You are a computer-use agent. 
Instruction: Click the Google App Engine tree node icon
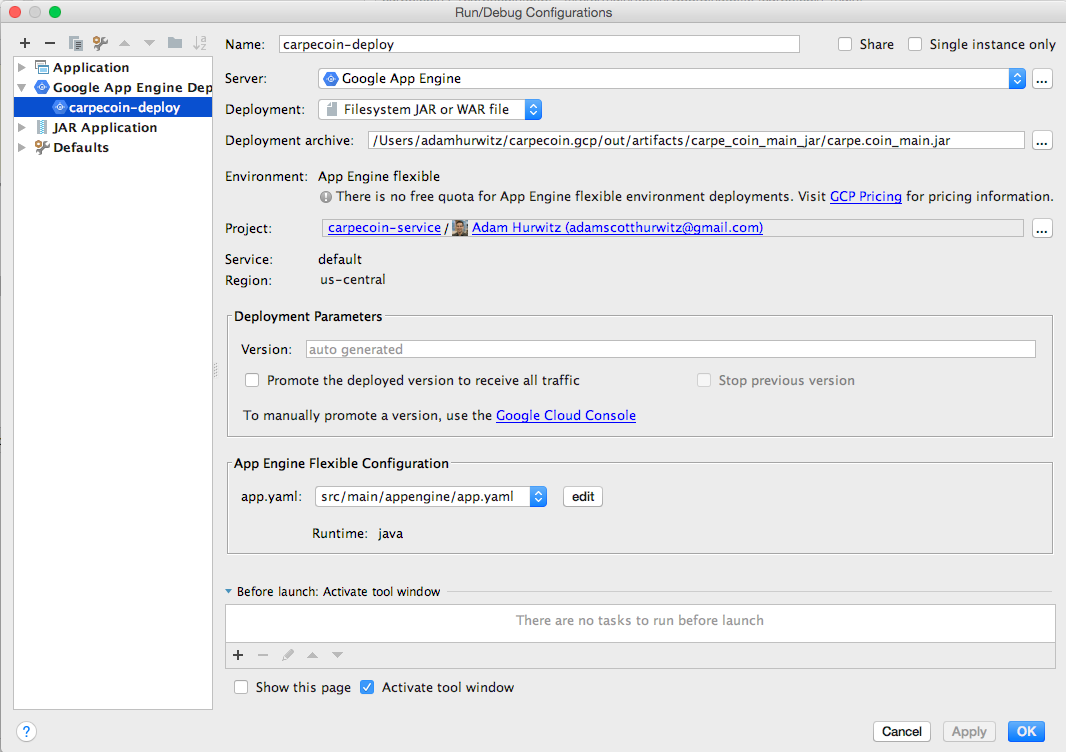click(x=42, y=87)
